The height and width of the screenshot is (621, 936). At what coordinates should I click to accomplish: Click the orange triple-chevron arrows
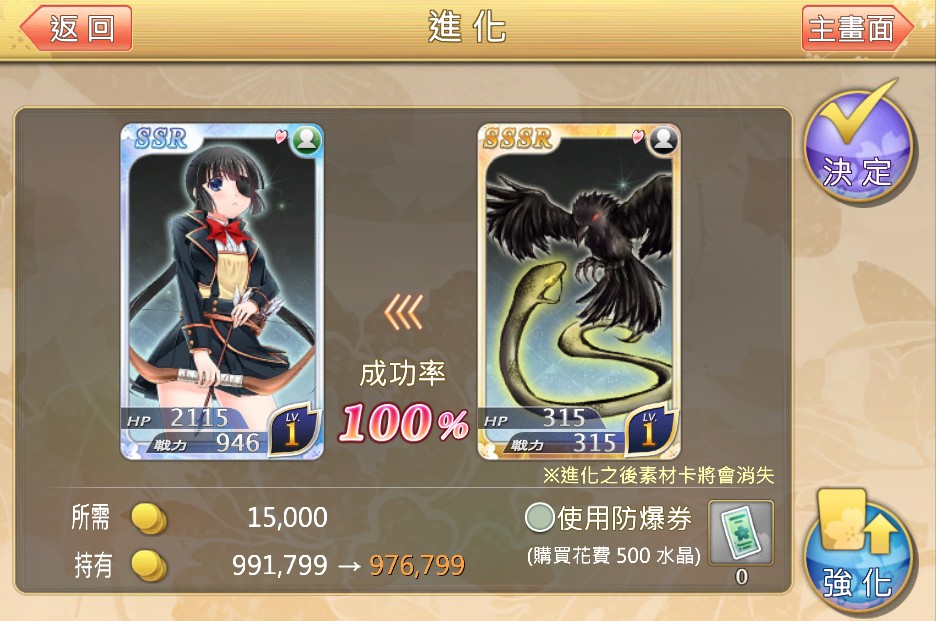(404, 311)
